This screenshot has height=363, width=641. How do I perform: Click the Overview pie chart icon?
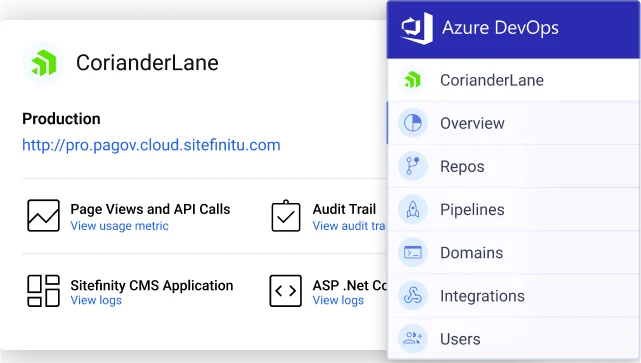tap(412, 123)
